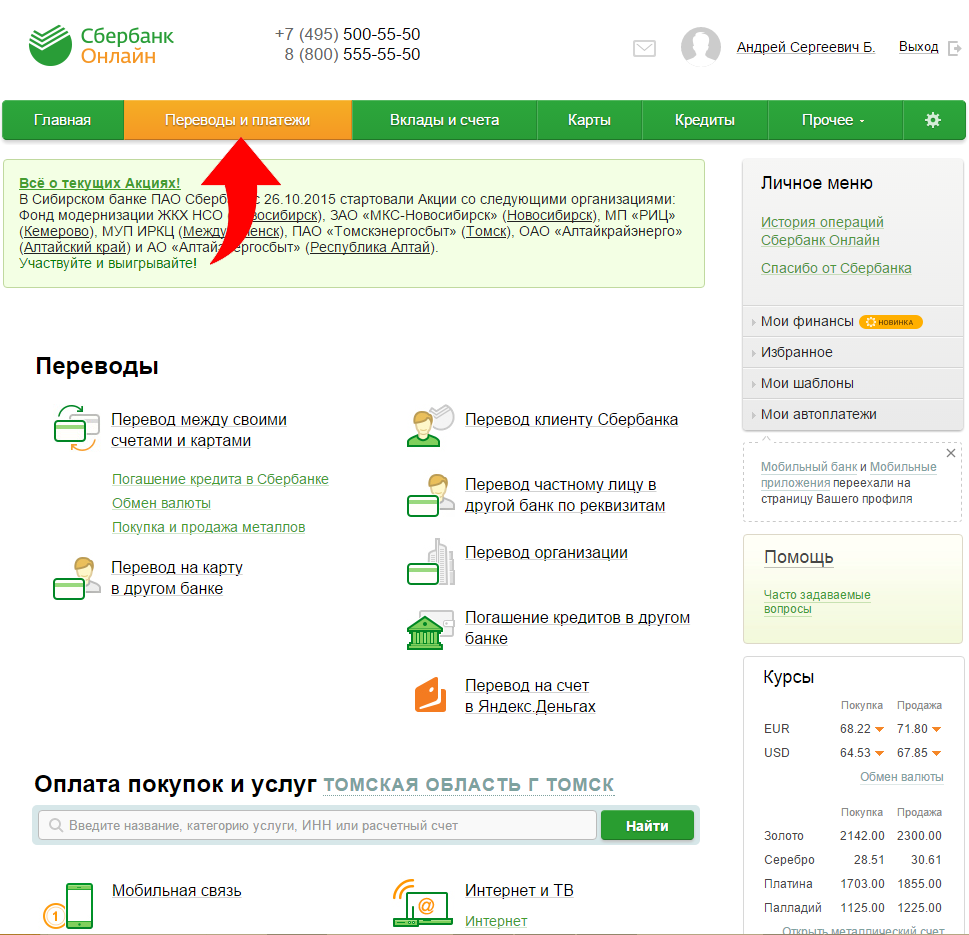Click the Новосибирск link after ЗАО МКС-Новосибирск
969x935 pixels.
coord(551,215)
